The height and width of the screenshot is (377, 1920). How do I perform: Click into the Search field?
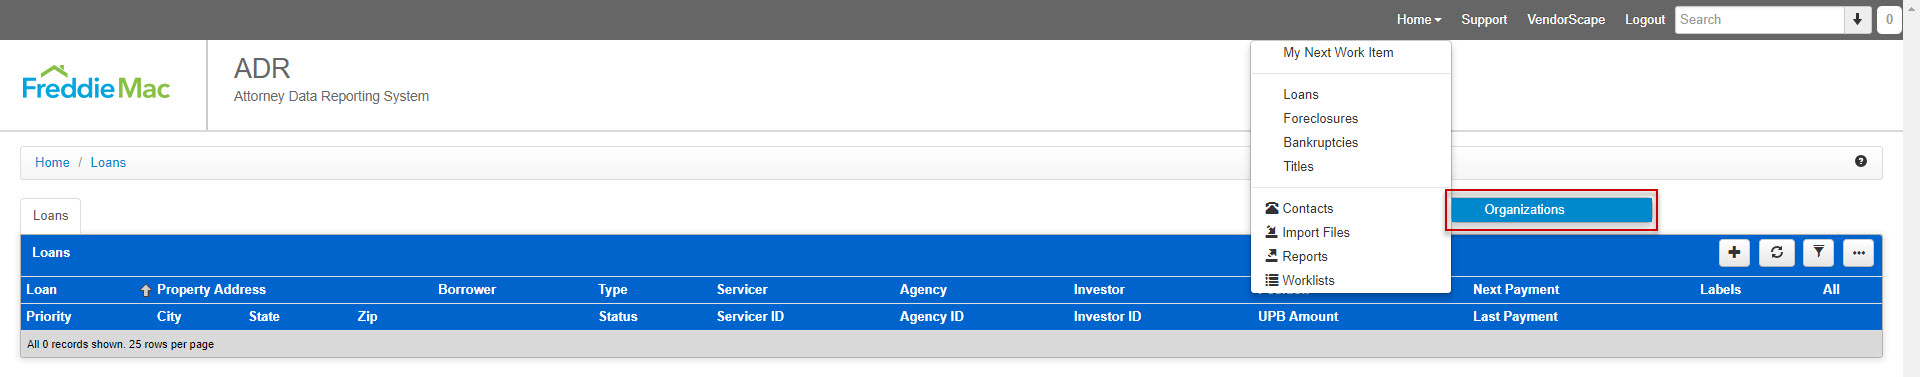(x=1759, y=19)
